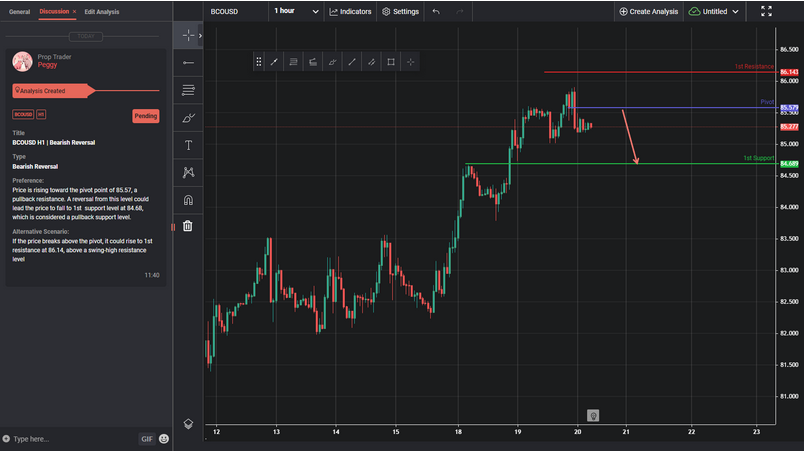
Task: Pick trend line in floating toolbar
Action: 274,62
